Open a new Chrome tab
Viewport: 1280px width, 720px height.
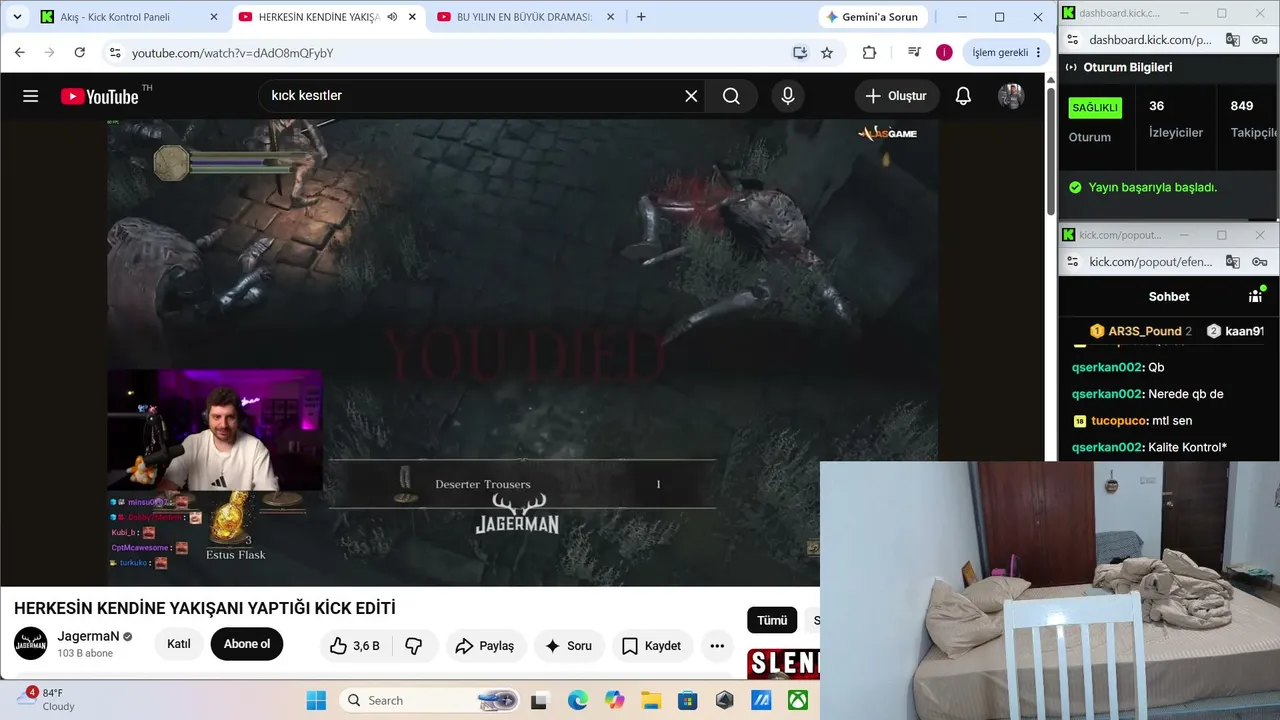pyautogui.click(x=641, y=17)
